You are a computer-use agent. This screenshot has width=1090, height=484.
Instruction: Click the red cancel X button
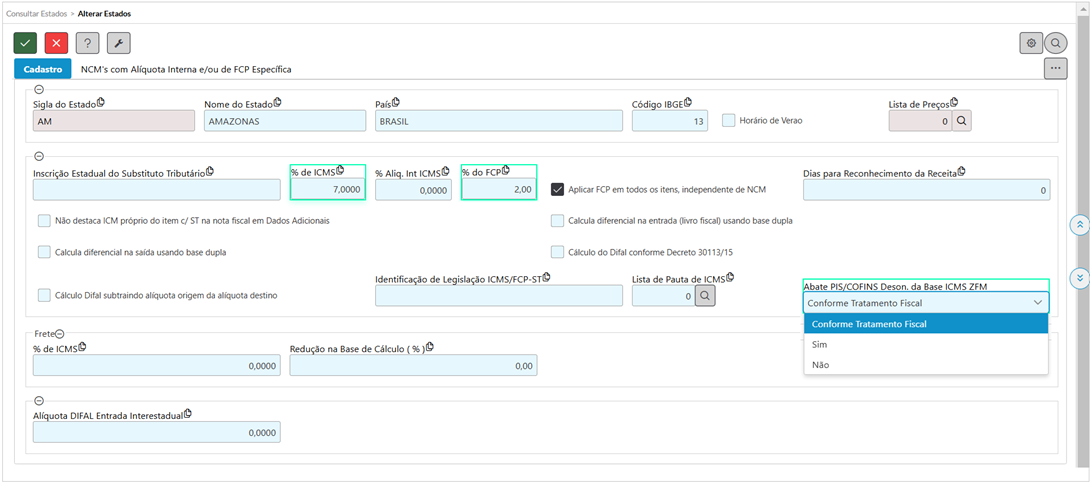pos(56,43)
